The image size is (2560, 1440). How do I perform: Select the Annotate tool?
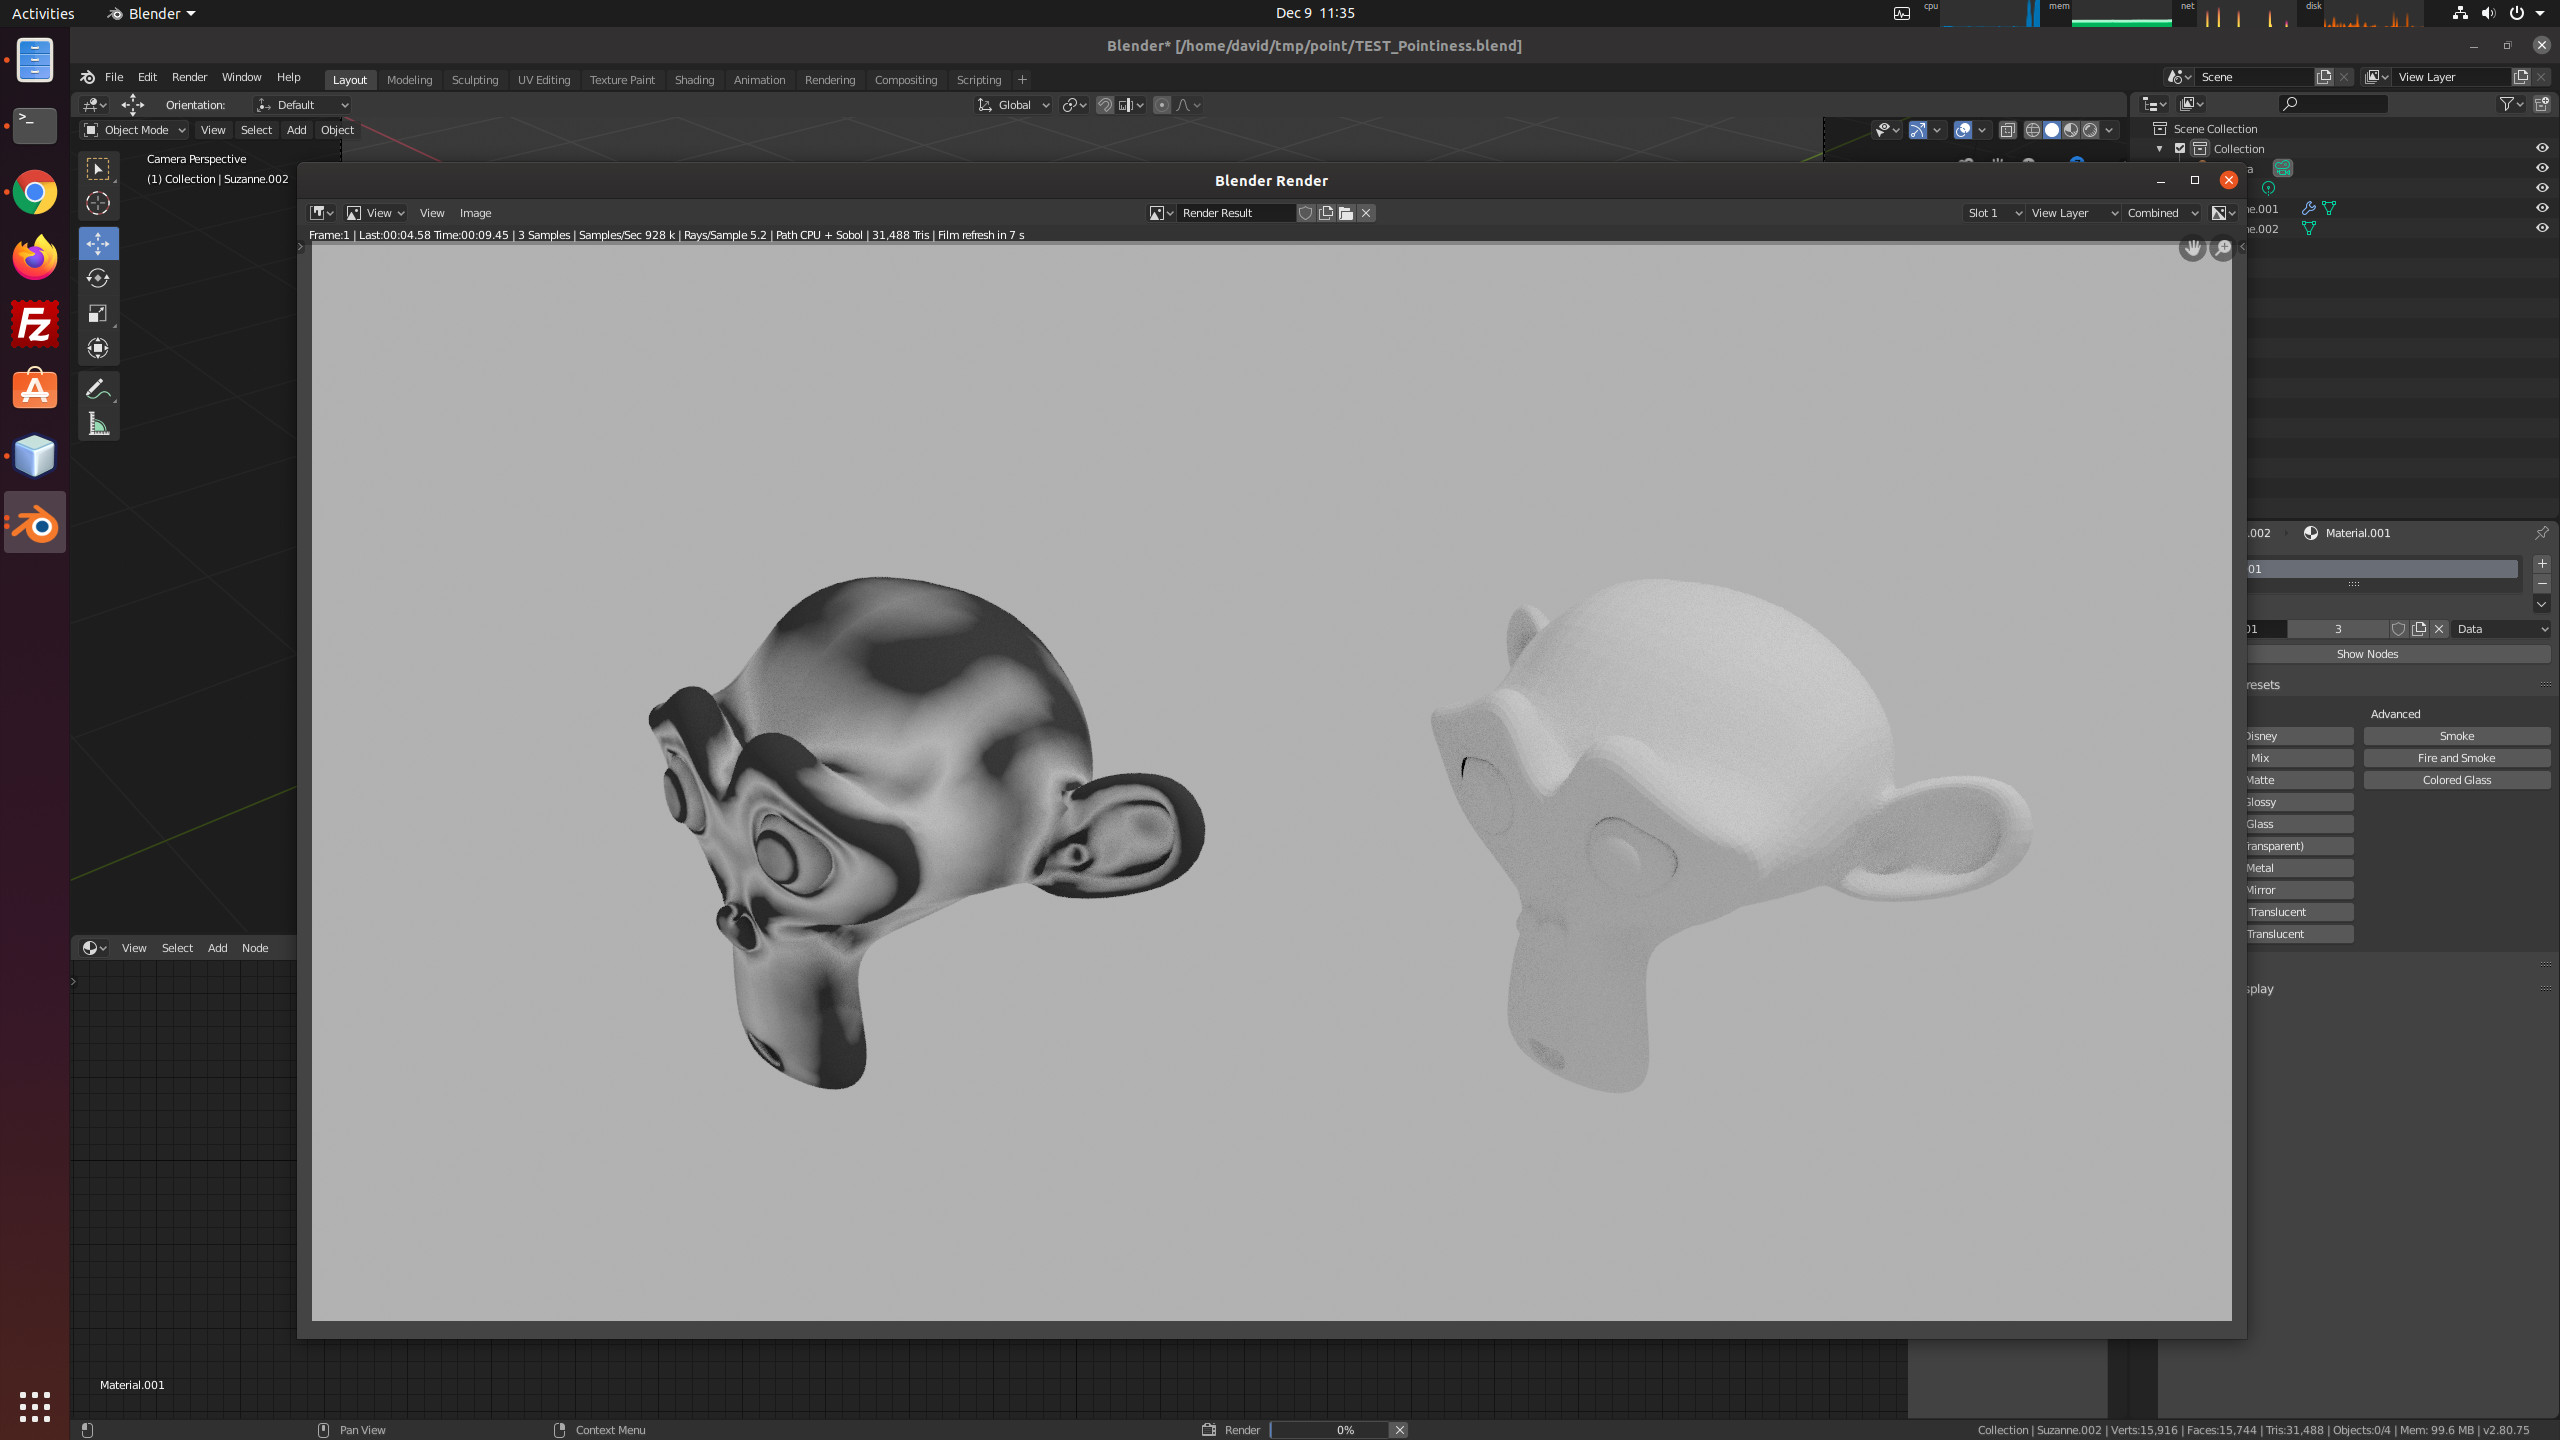(99, 389)
